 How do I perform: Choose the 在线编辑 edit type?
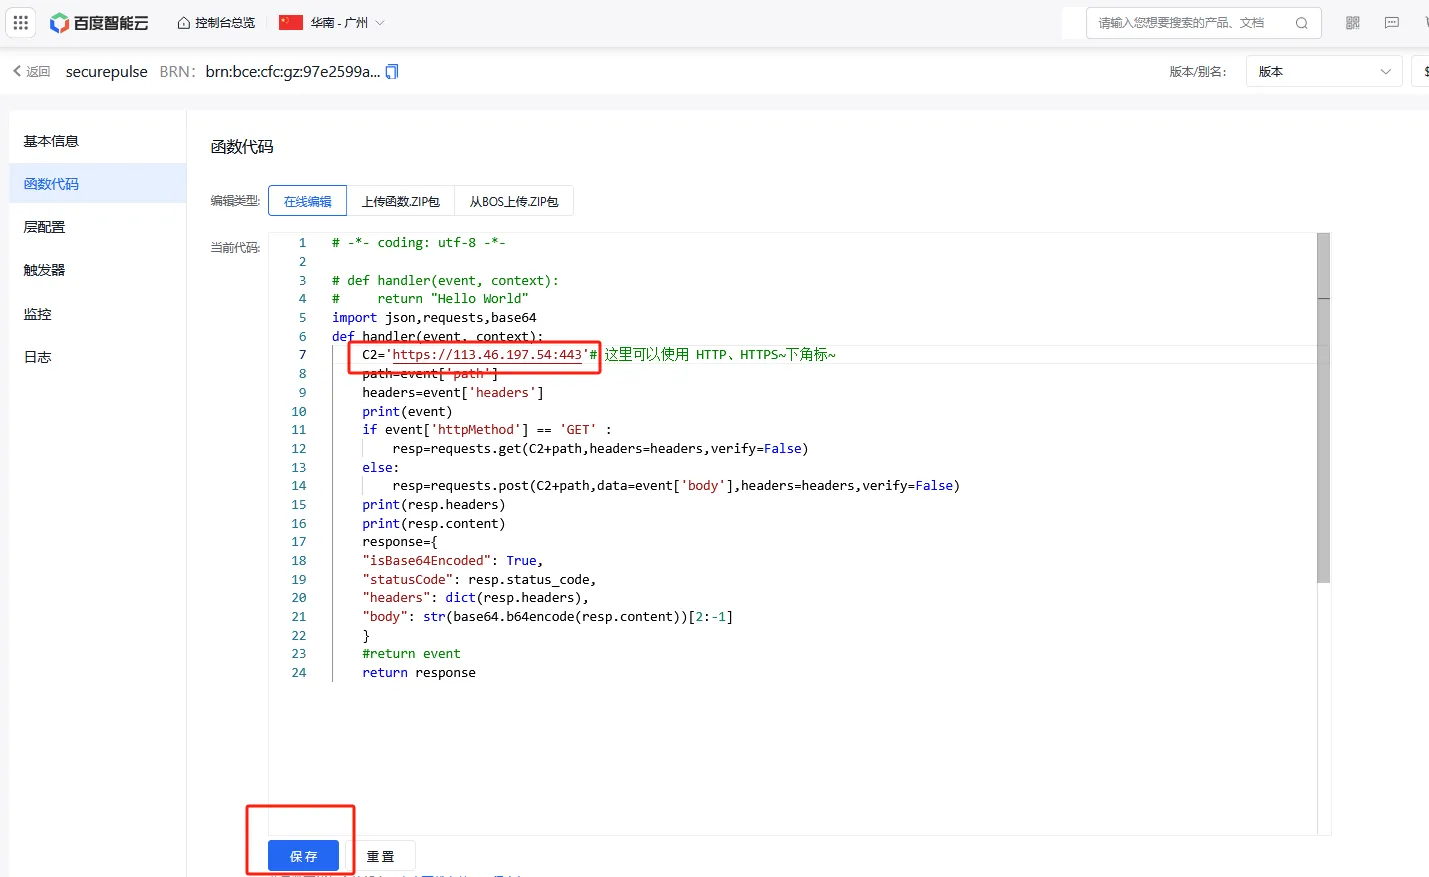pyautogui.click(x=307, y=201)
